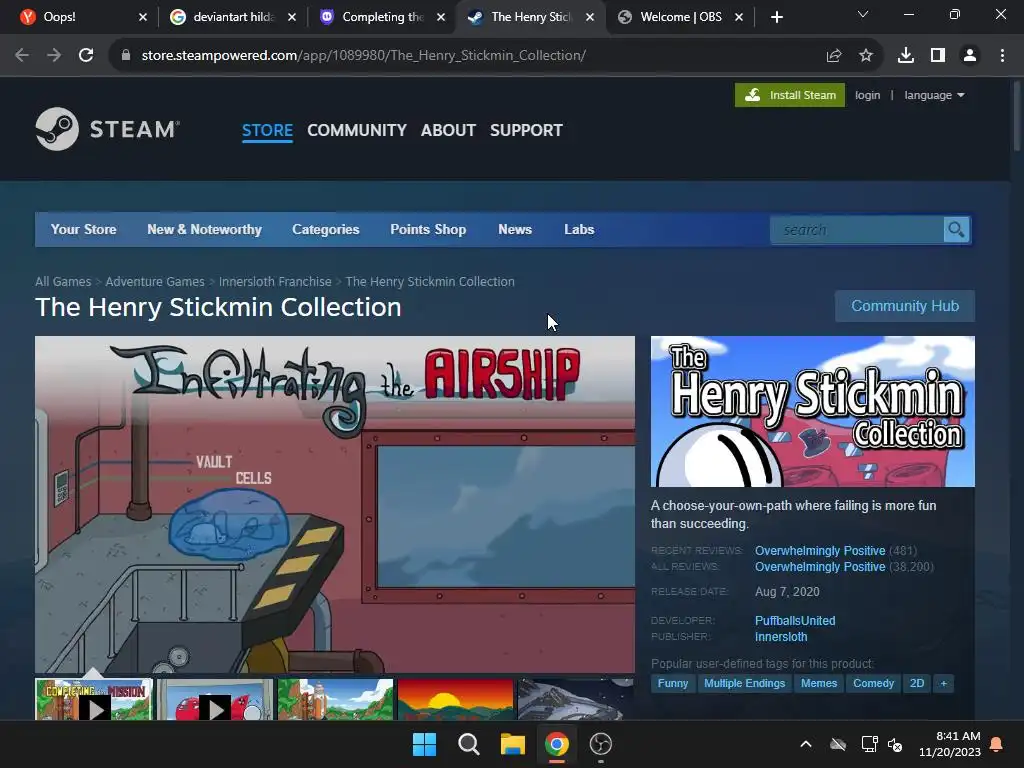Click the Comedy tag

click(873, 683)
